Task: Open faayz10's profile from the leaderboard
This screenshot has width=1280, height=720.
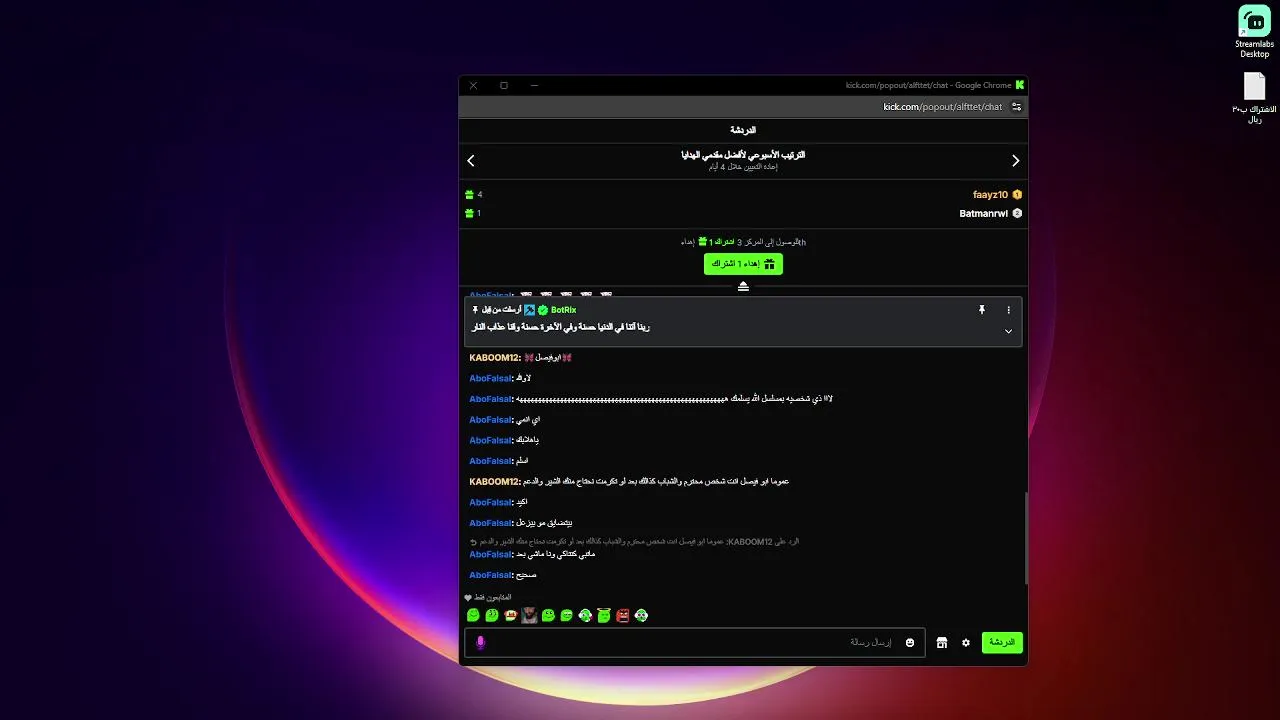Action: [990, 195]
